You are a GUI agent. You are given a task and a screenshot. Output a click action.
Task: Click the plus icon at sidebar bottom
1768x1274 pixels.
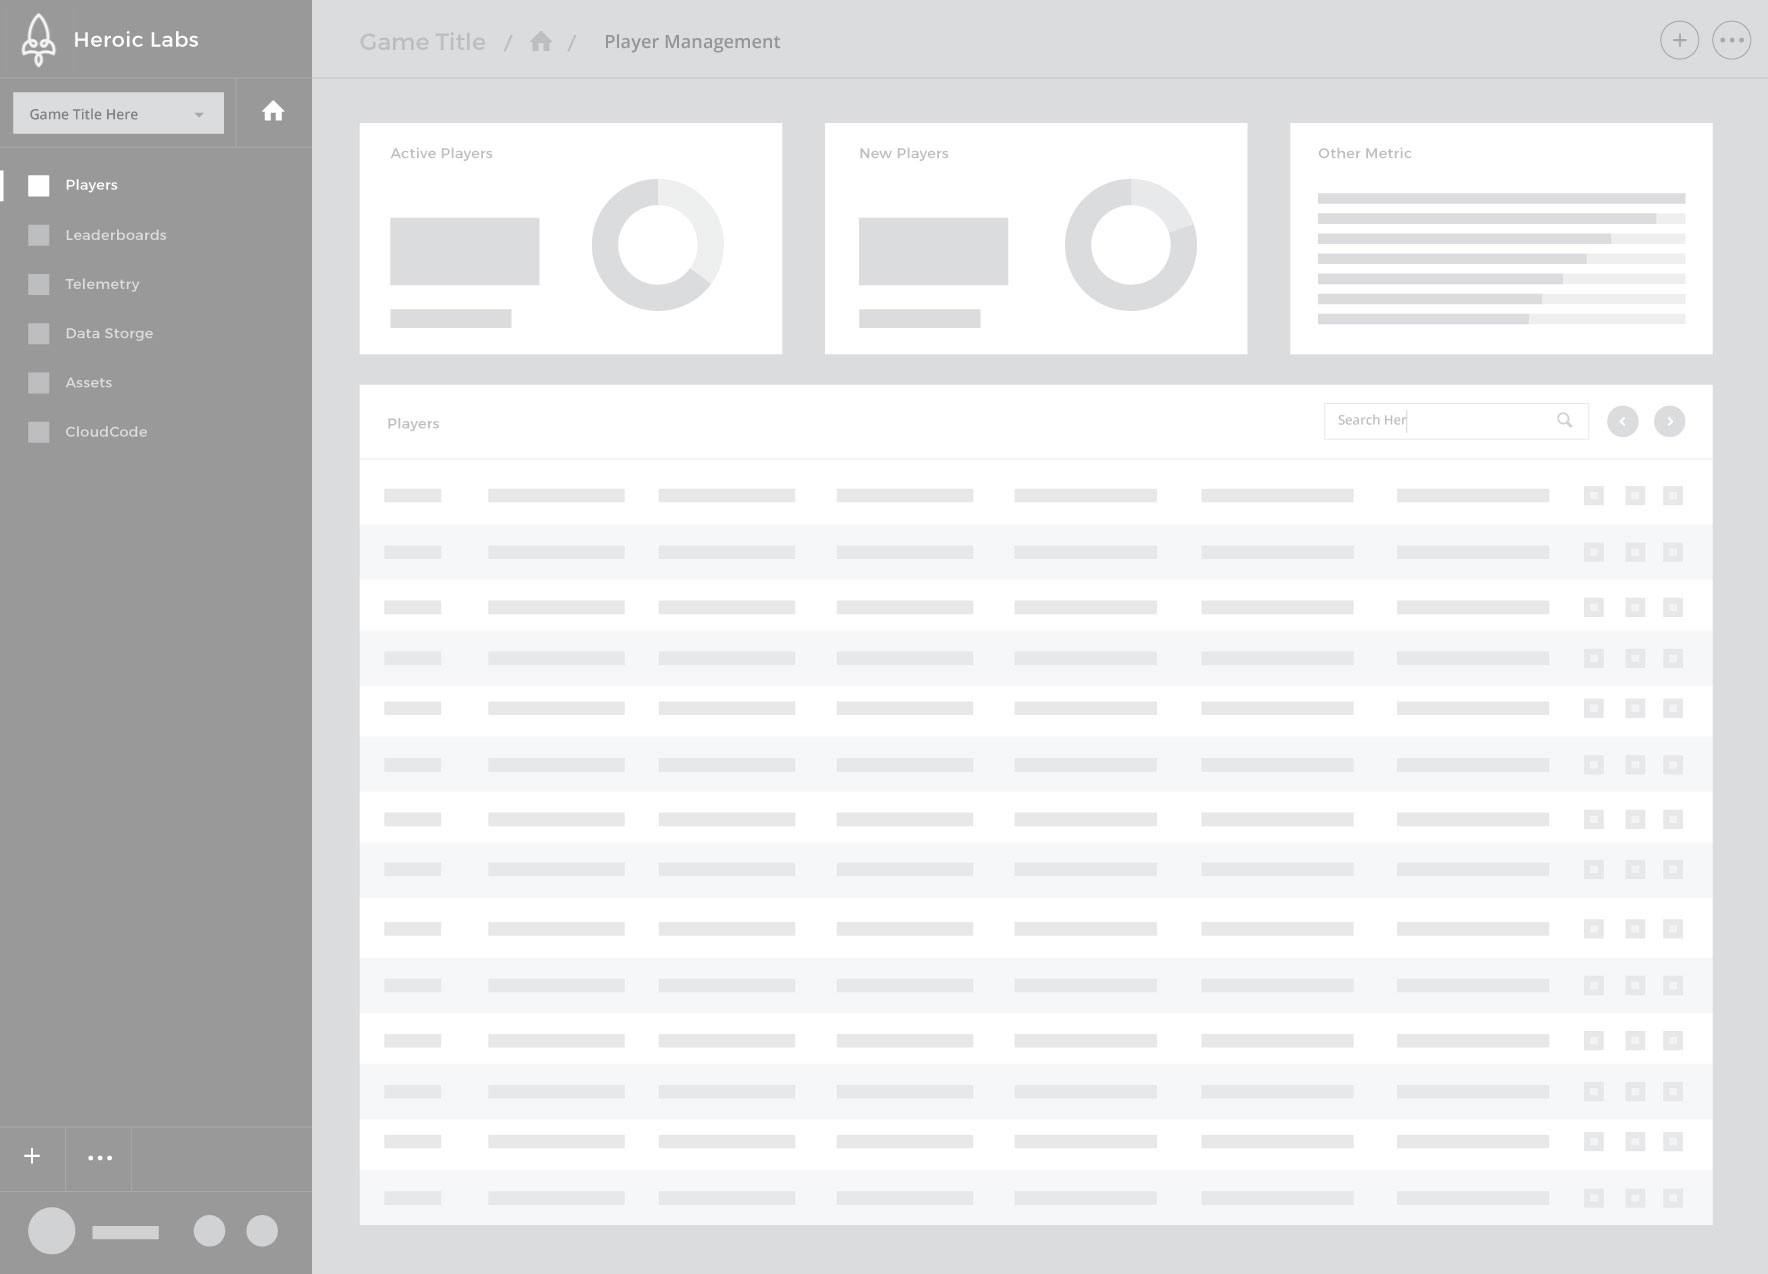pos(32,1157)
